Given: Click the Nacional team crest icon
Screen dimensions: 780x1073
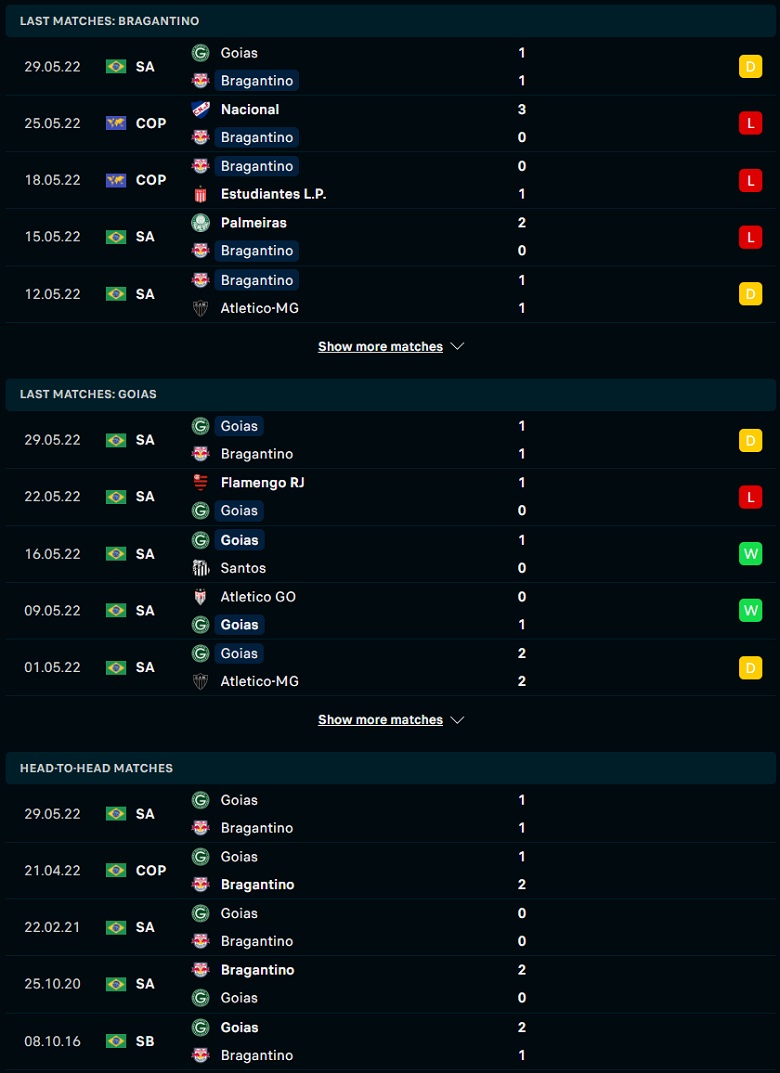Looking at the screenshot, I should [x=200, y=109].
